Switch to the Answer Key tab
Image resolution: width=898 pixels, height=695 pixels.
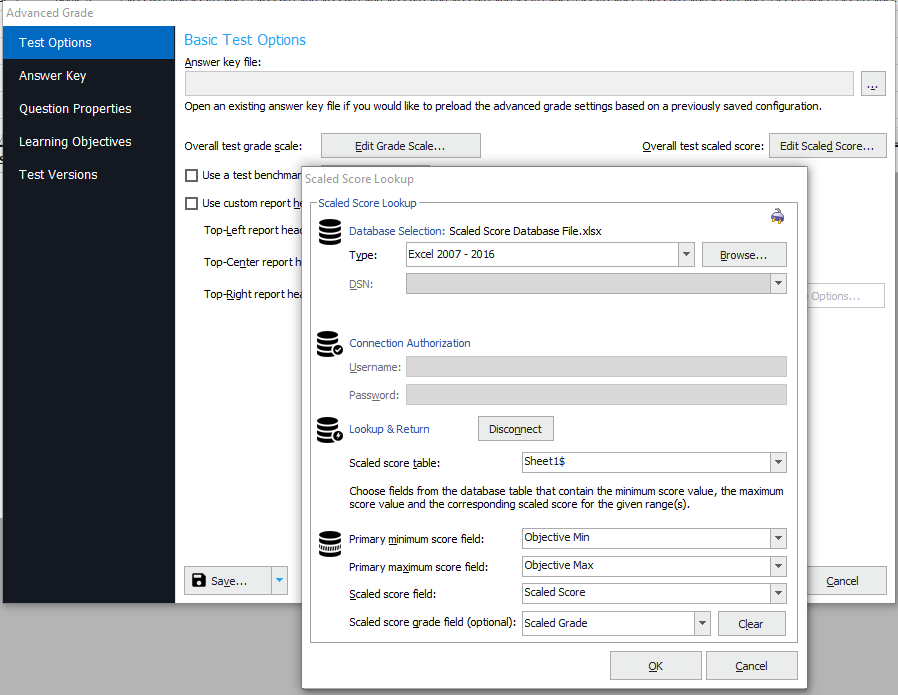tap(89, 76)
